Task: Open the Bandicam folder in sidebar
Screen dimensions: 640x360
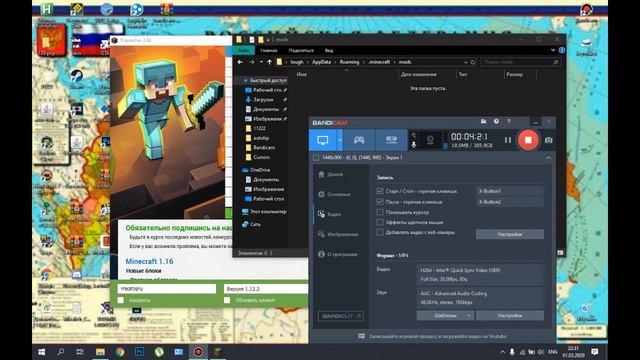Action: tap(264, 147)
